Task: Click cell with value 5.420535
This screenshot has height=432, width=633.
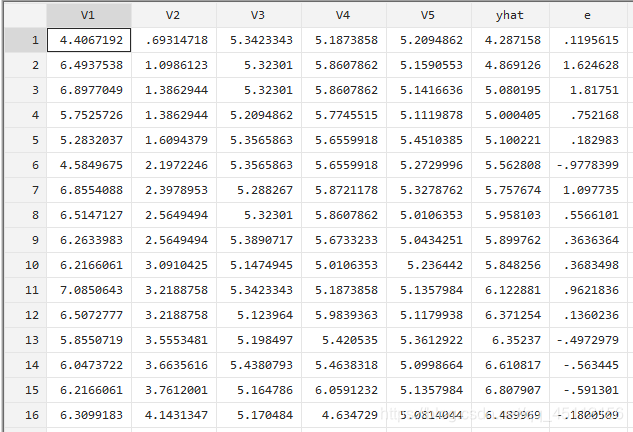Action: pos(344,340)
